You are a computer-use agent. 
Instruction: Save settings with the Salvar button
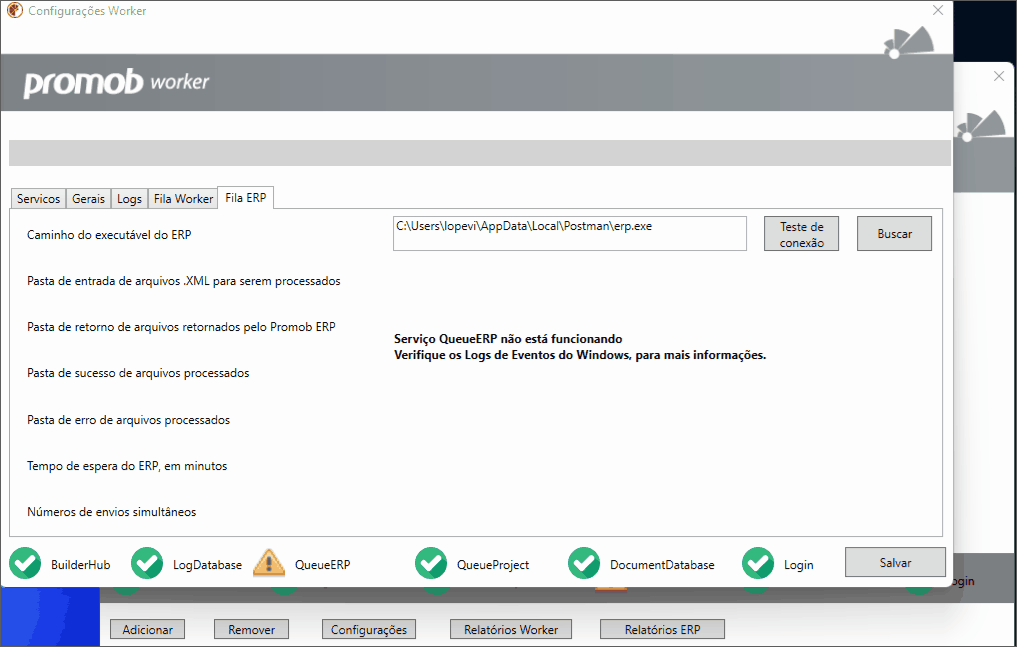coord(895,563)
